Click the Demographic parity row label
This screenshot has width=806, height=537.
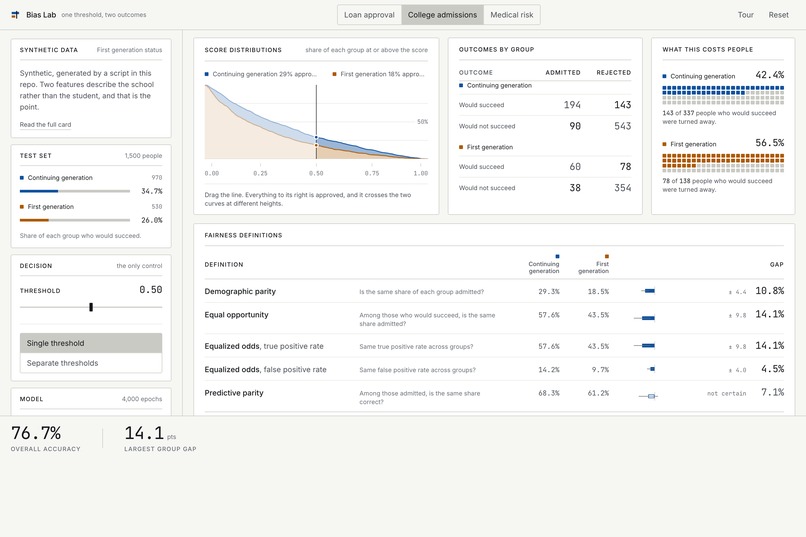click(x=240, y=291)
